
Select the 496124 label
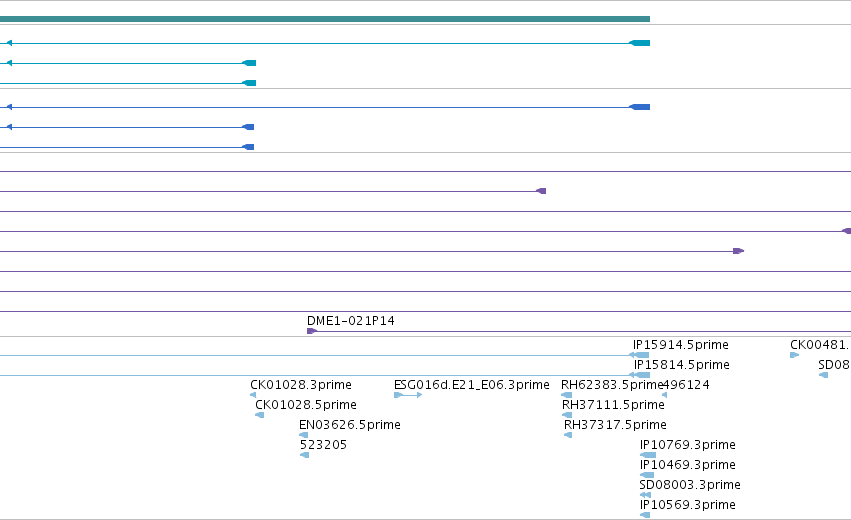(687, 385)
